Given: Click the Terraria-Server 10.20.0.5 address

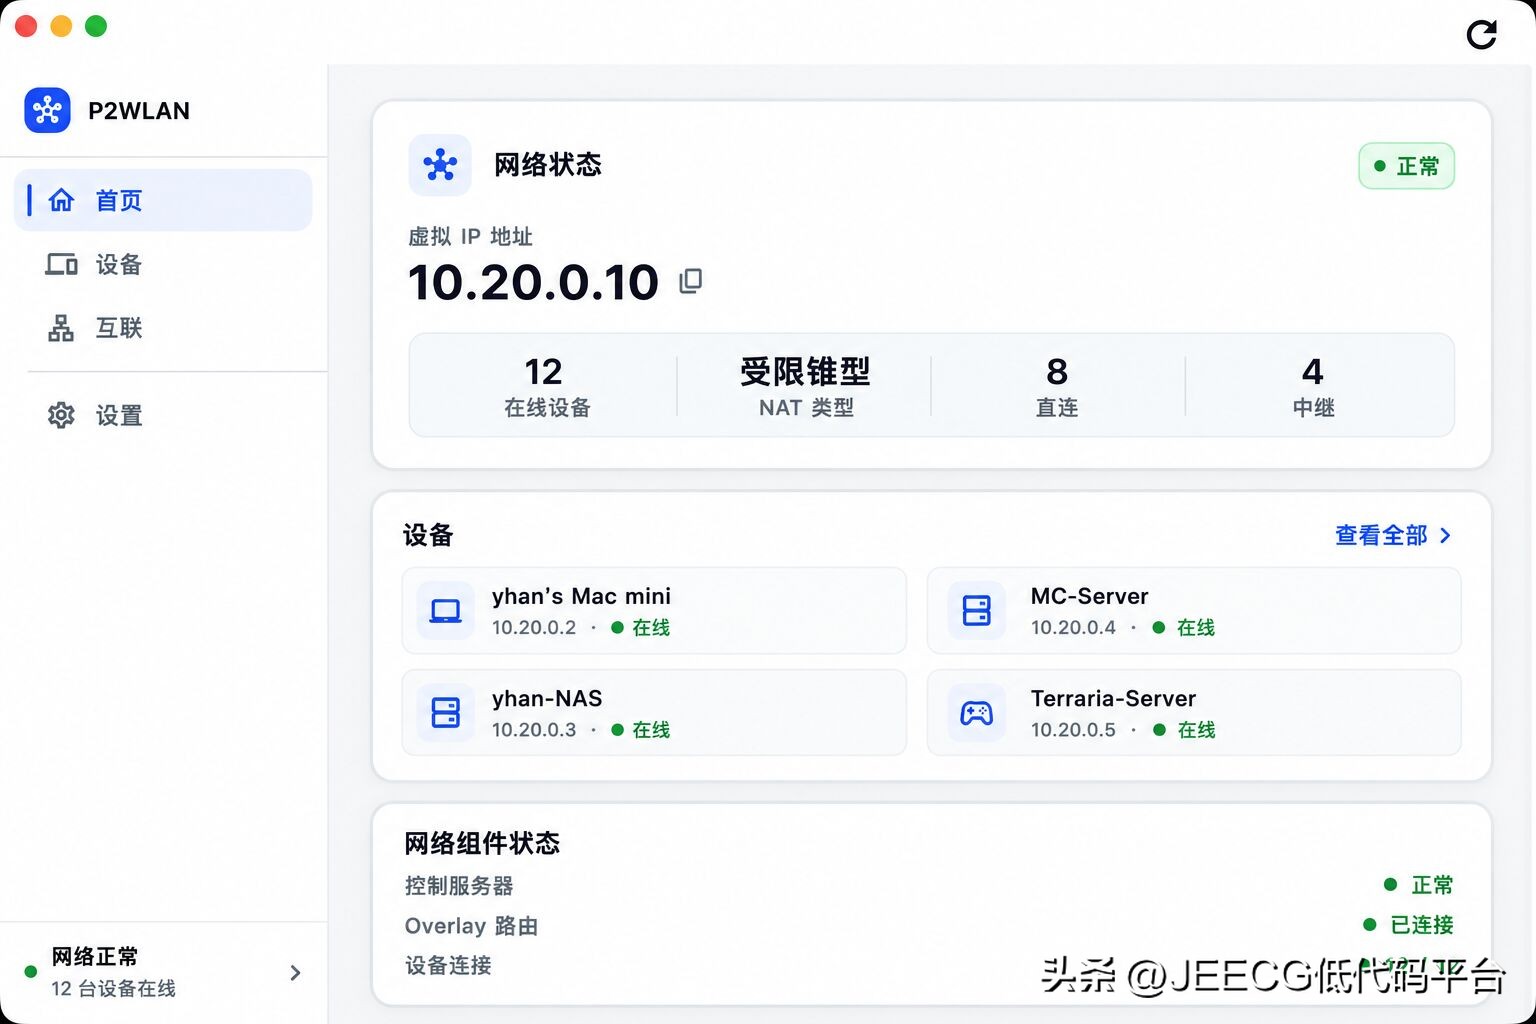Looking at the screenshot, I should (1073, 730).
